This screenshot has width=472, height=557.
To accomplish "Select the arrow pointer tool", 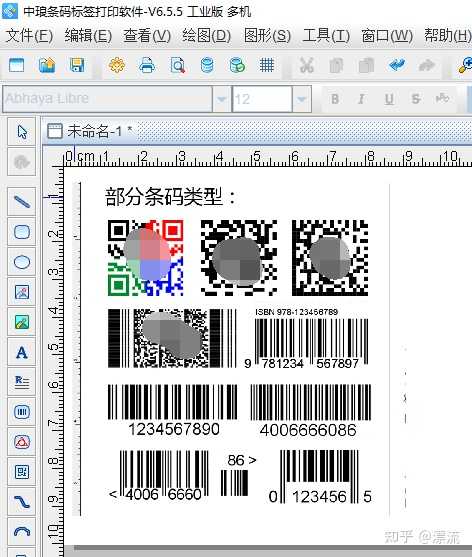I will 22,132.
